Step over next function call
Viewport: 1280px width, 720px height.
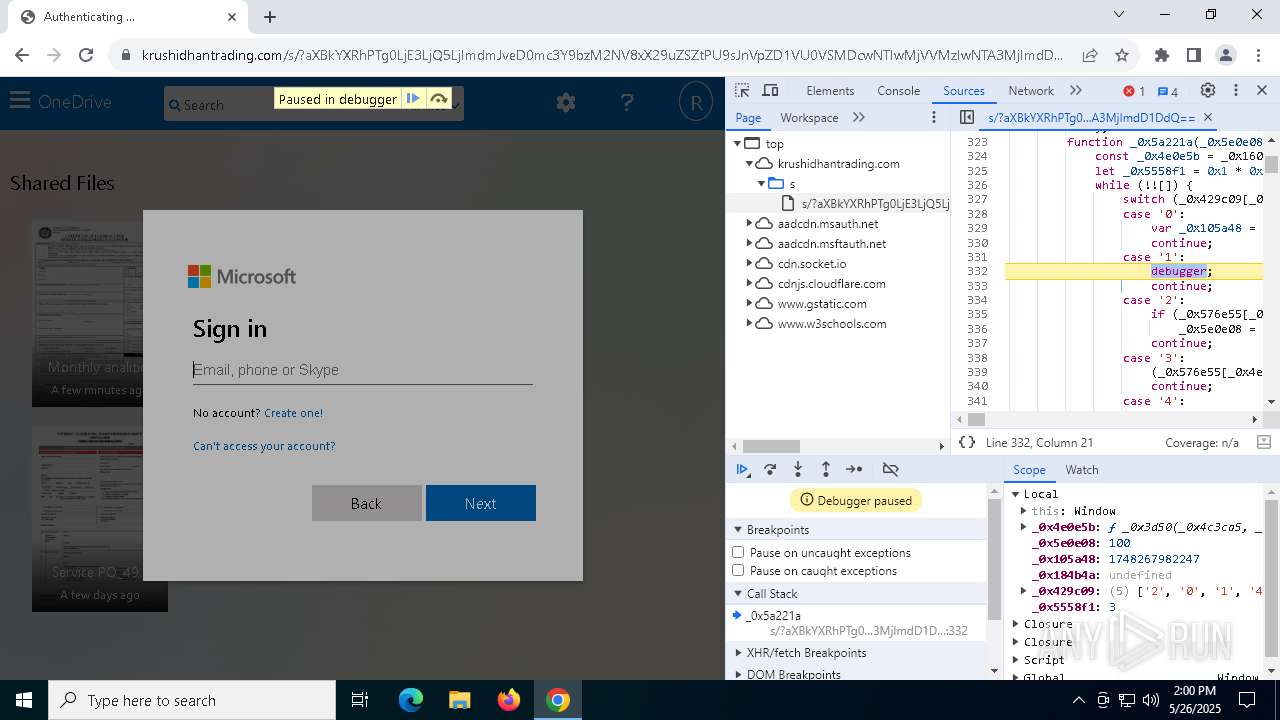pyautogui.click(x=770, y=469)
